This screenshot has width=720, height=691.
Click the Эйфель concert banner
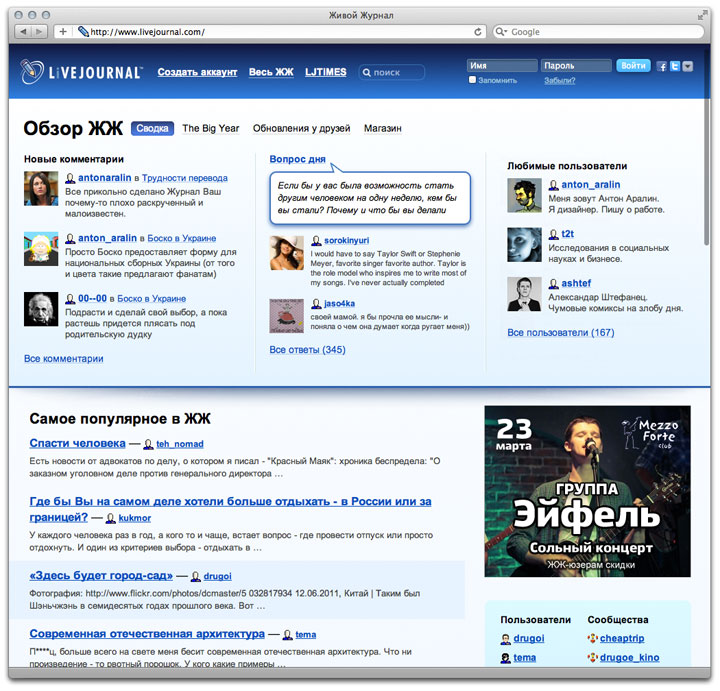[x=587, y=491]
